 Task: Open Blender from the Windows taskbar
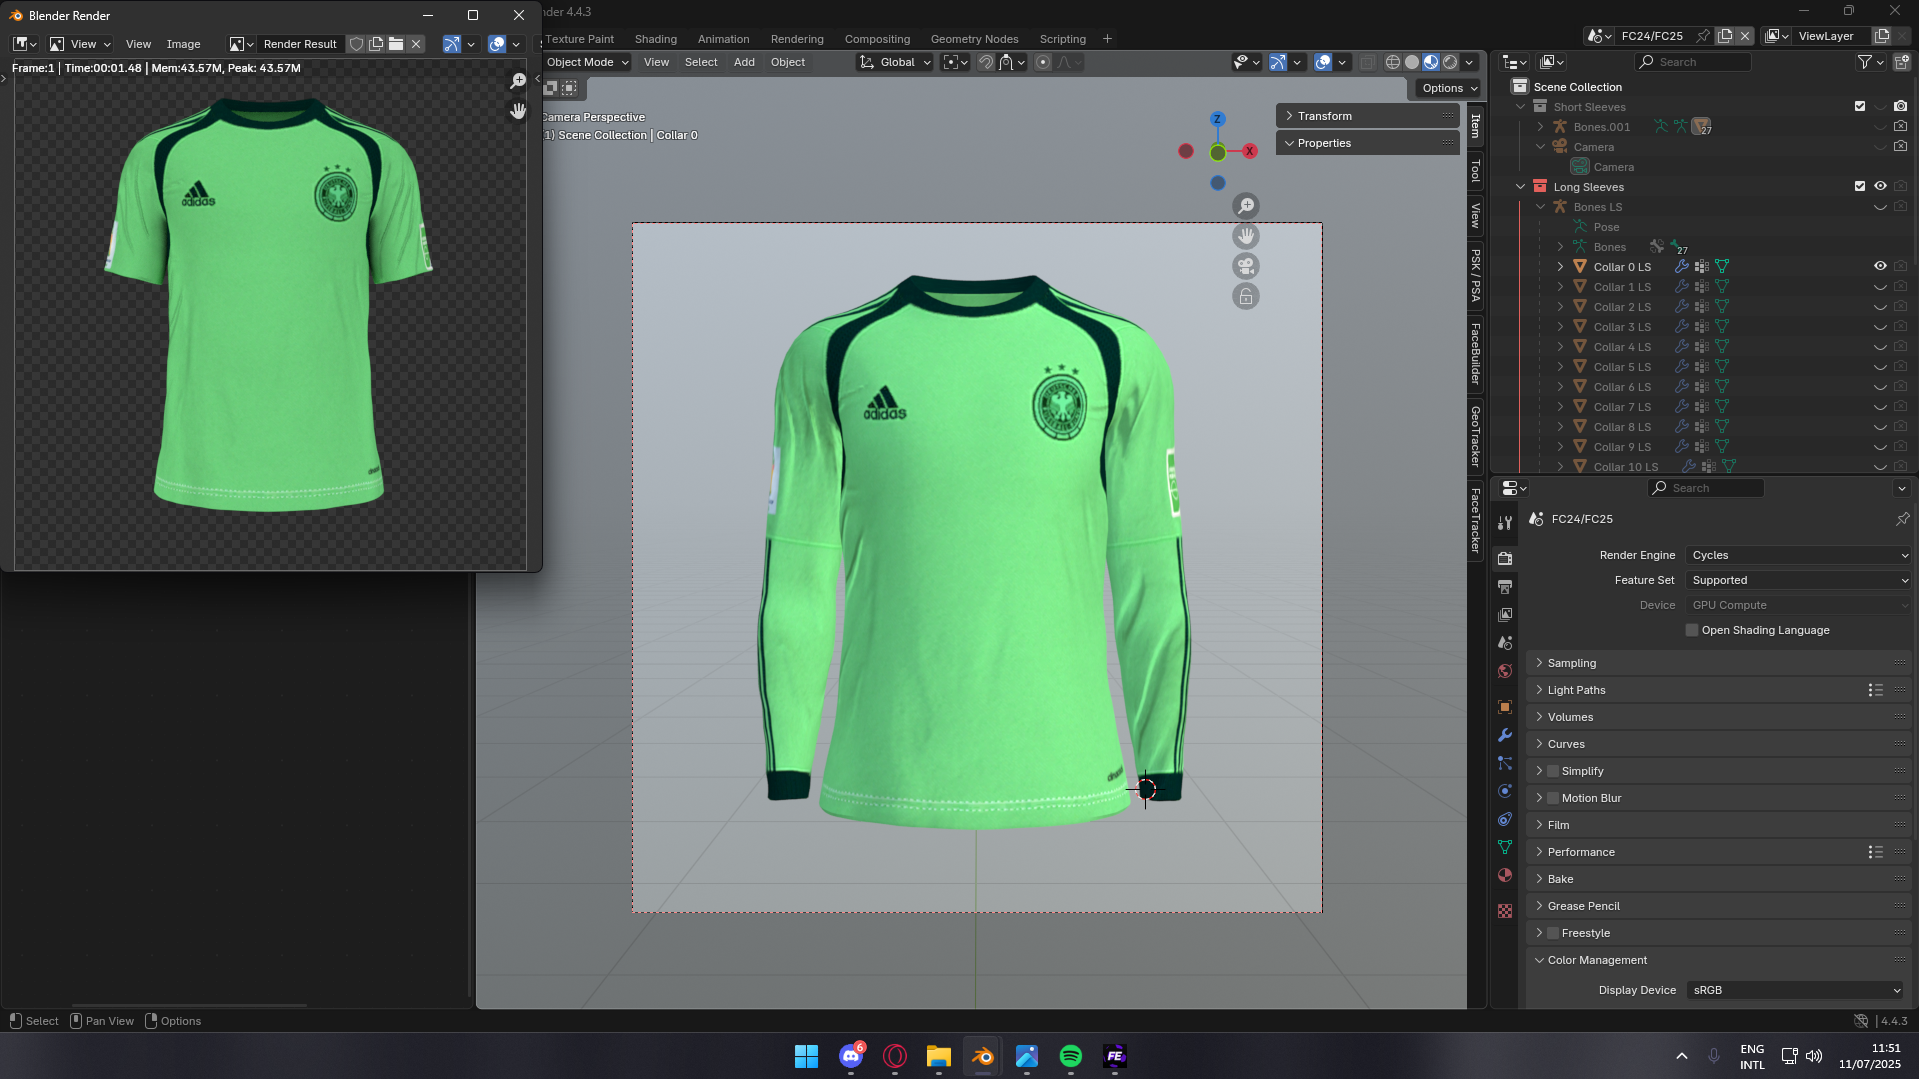(x=983, y=1056)
